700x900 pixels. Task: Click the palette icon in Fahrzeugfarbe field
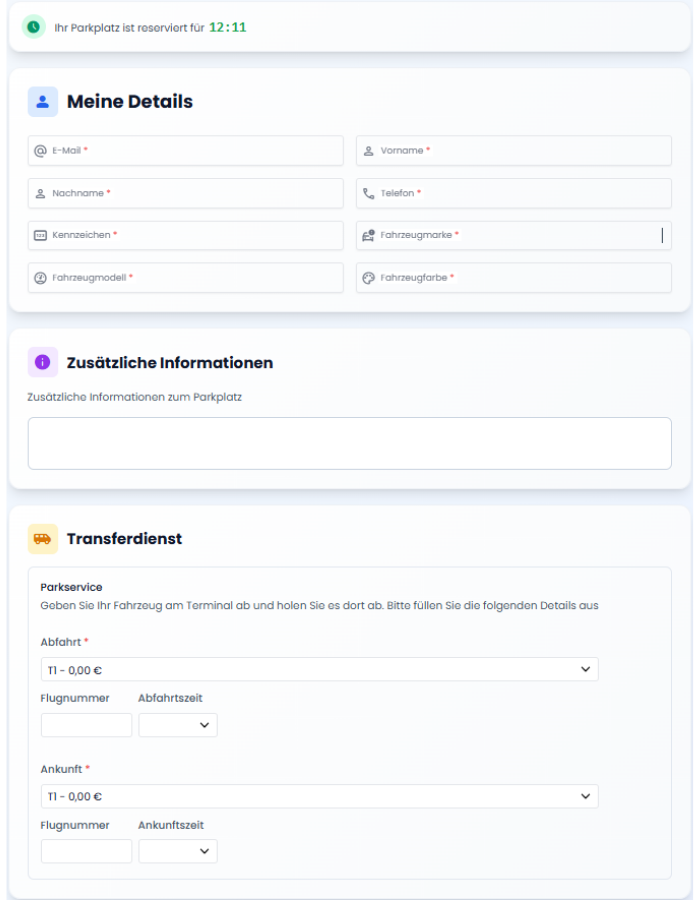[x=368, y=278]
